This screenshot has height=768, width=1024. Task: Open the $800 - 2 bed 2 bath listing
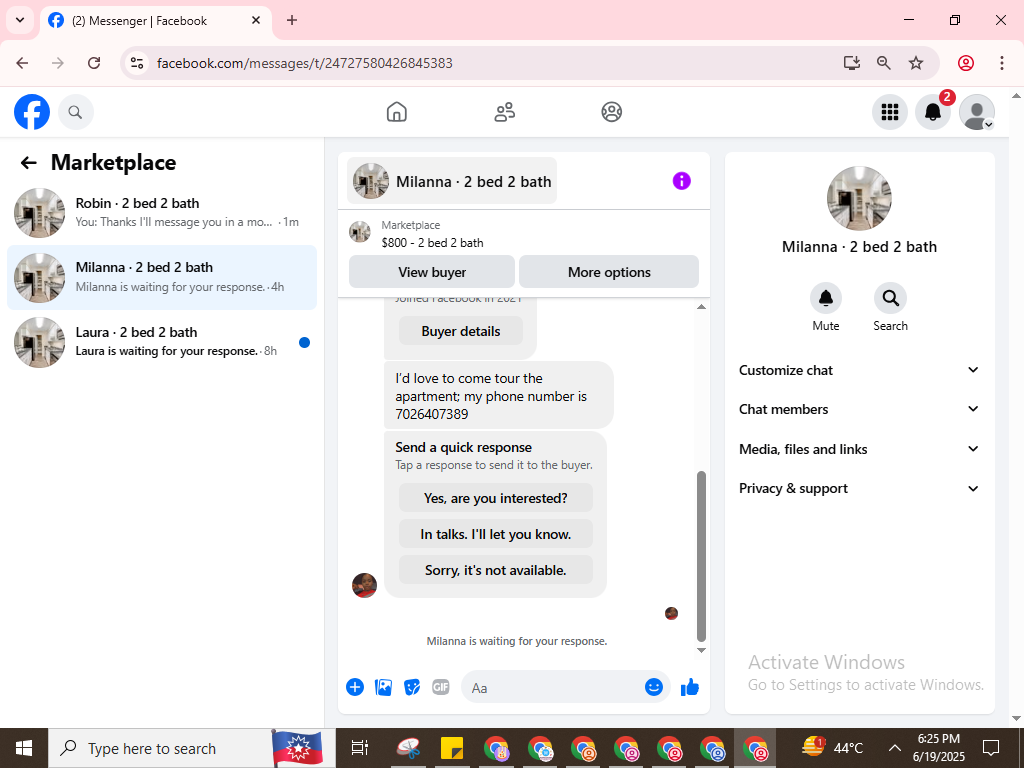click(x=432, y=243)
